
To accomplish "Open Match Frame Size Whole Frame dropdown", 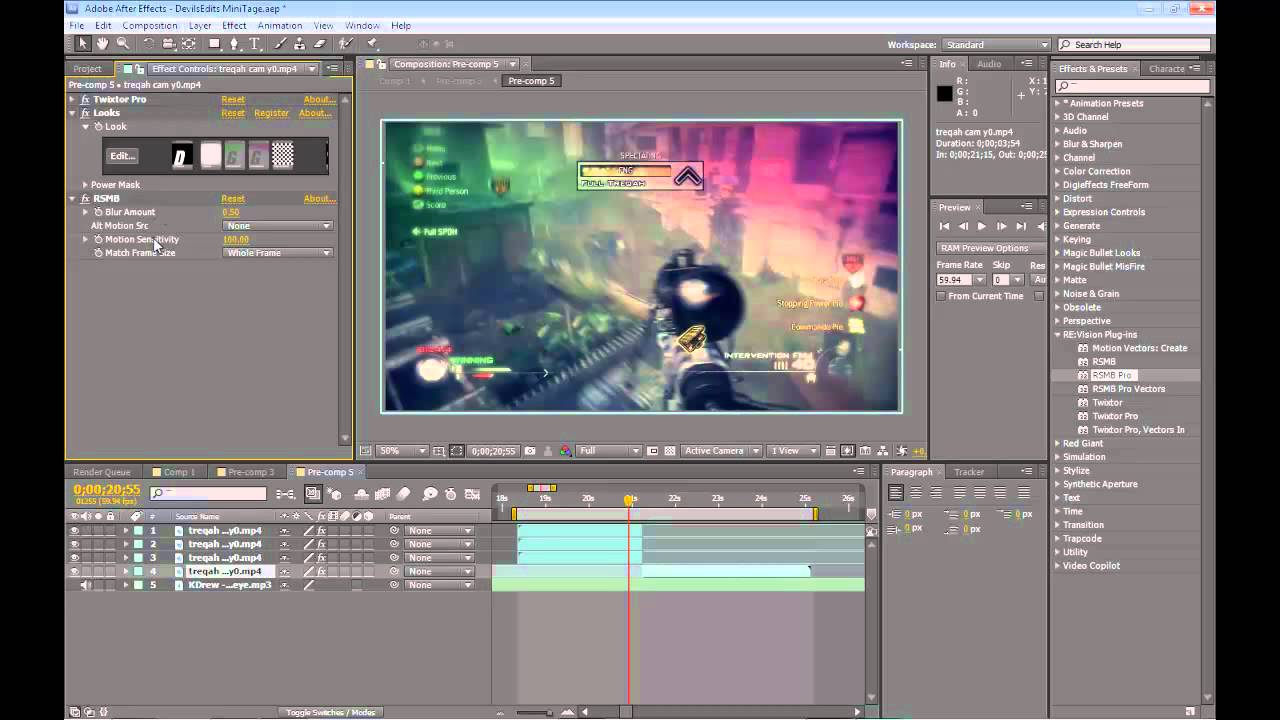I will tap(277, 253).
